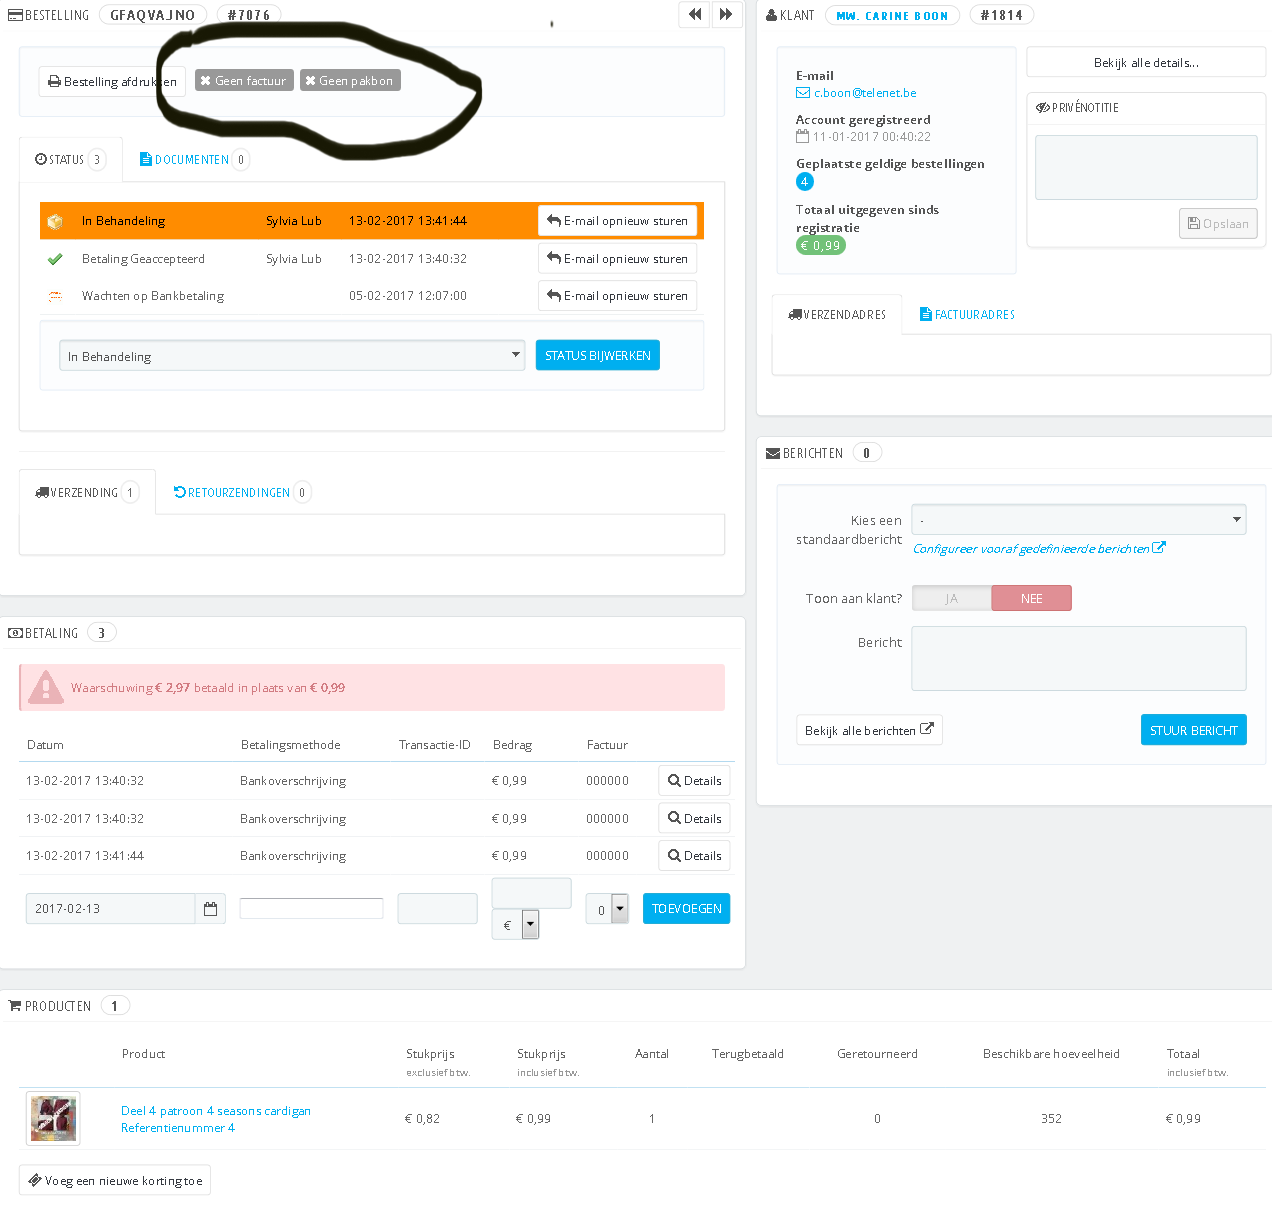
Task: Click the payment date field 2017-02-13
Action: click(x=110, y=909)
